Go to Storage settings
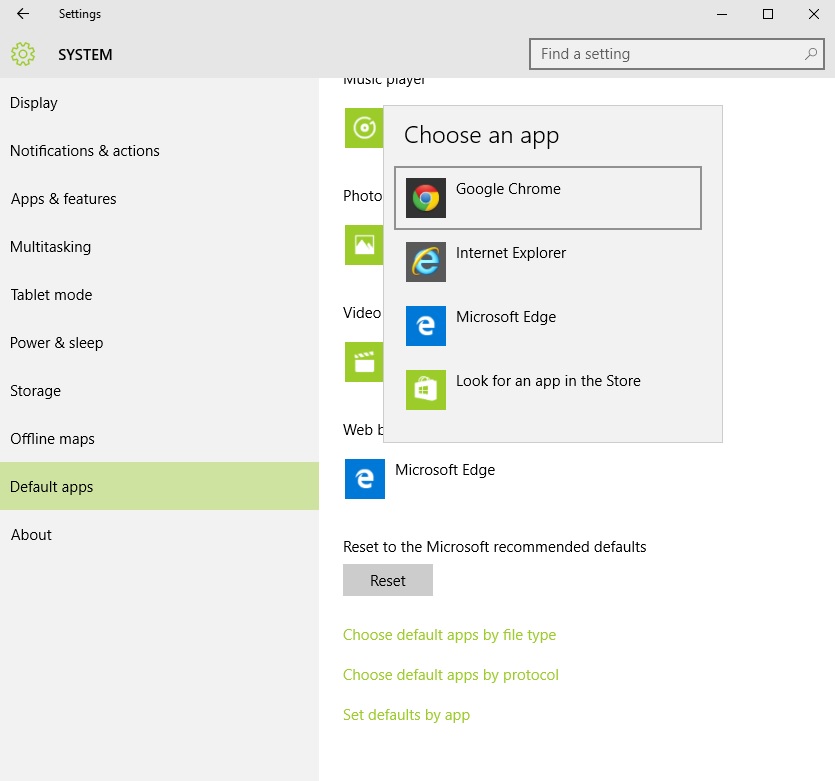The width and height of the screenshot is (835, 781). point(159,390)
